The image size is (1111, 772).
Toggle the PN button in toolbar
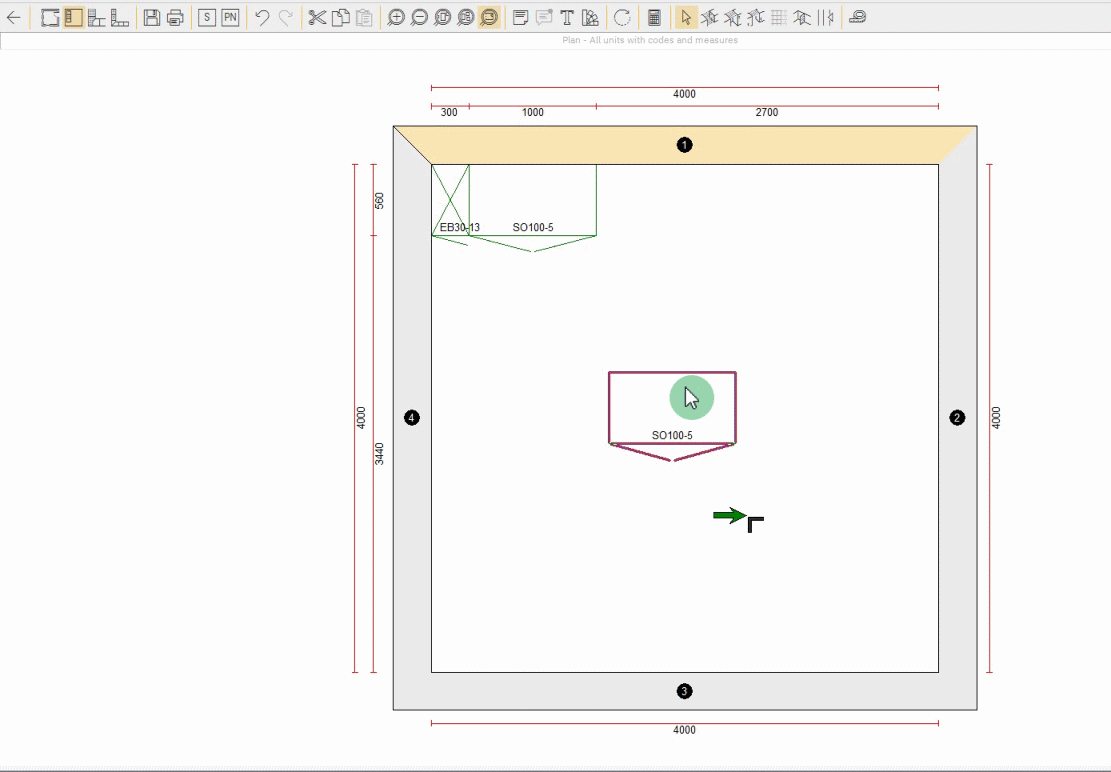tap(230, 17)
